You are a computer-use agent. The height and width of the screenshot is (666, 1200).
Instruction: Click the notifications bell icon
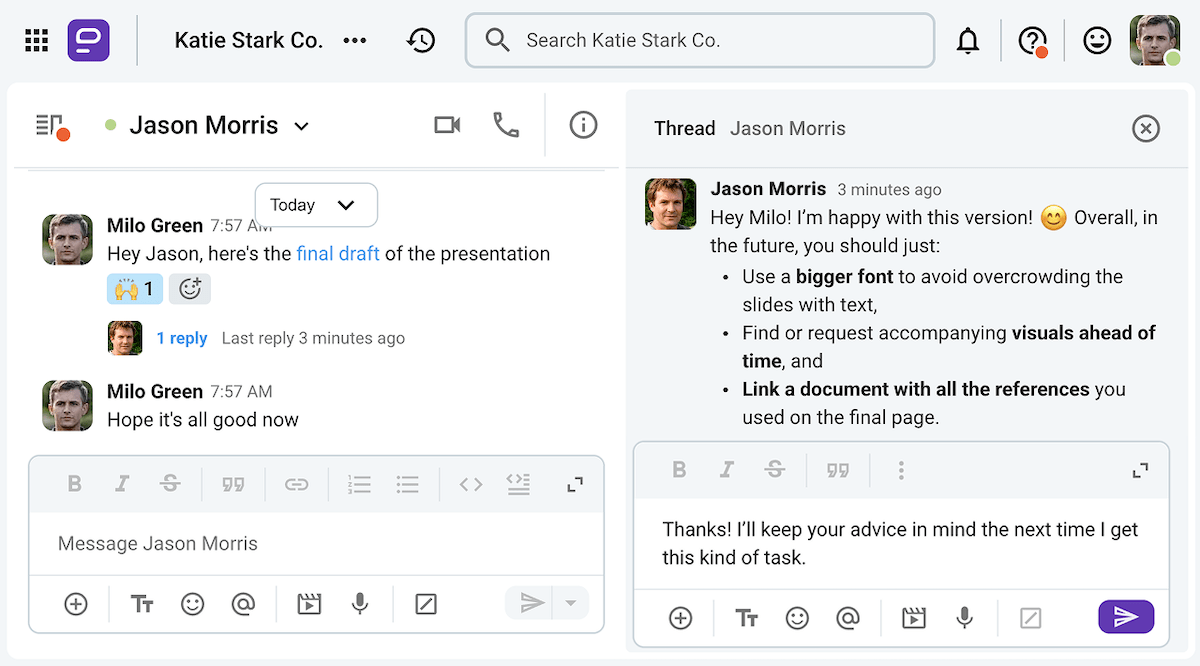968,40
